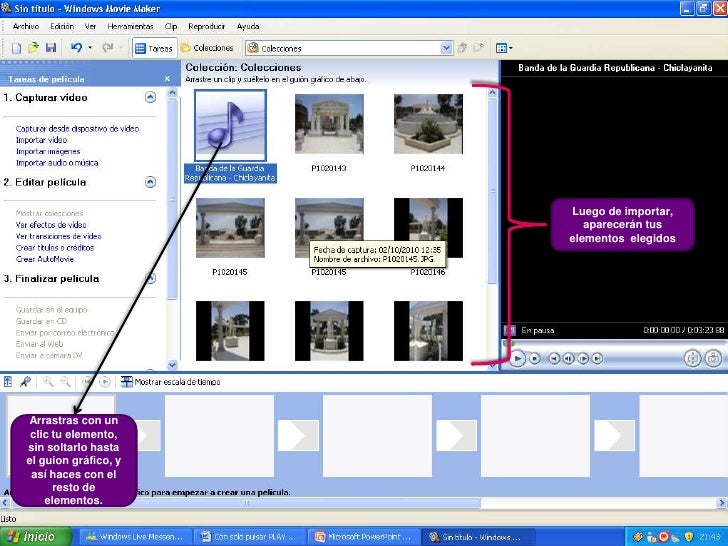Viewport: 728px width, 546px height.
Task: Click the Take Picture camera icon
Action: coord(712,357)
